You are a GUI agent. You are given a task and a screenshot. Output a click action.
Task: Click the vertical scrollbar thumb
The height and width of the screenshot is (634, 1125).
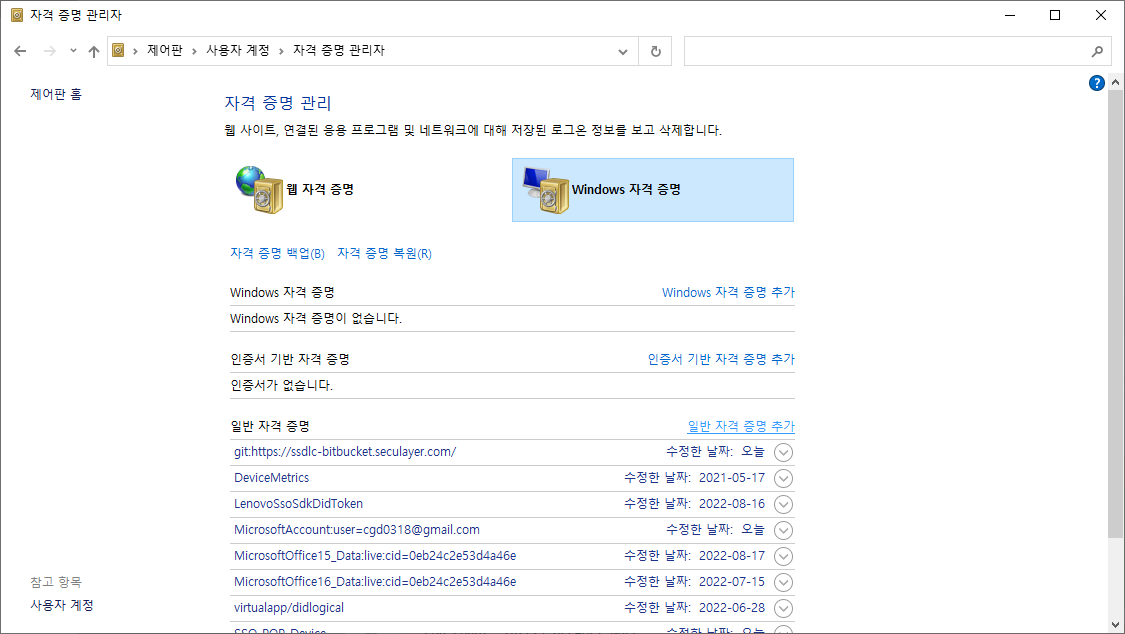click(1115, 314)
